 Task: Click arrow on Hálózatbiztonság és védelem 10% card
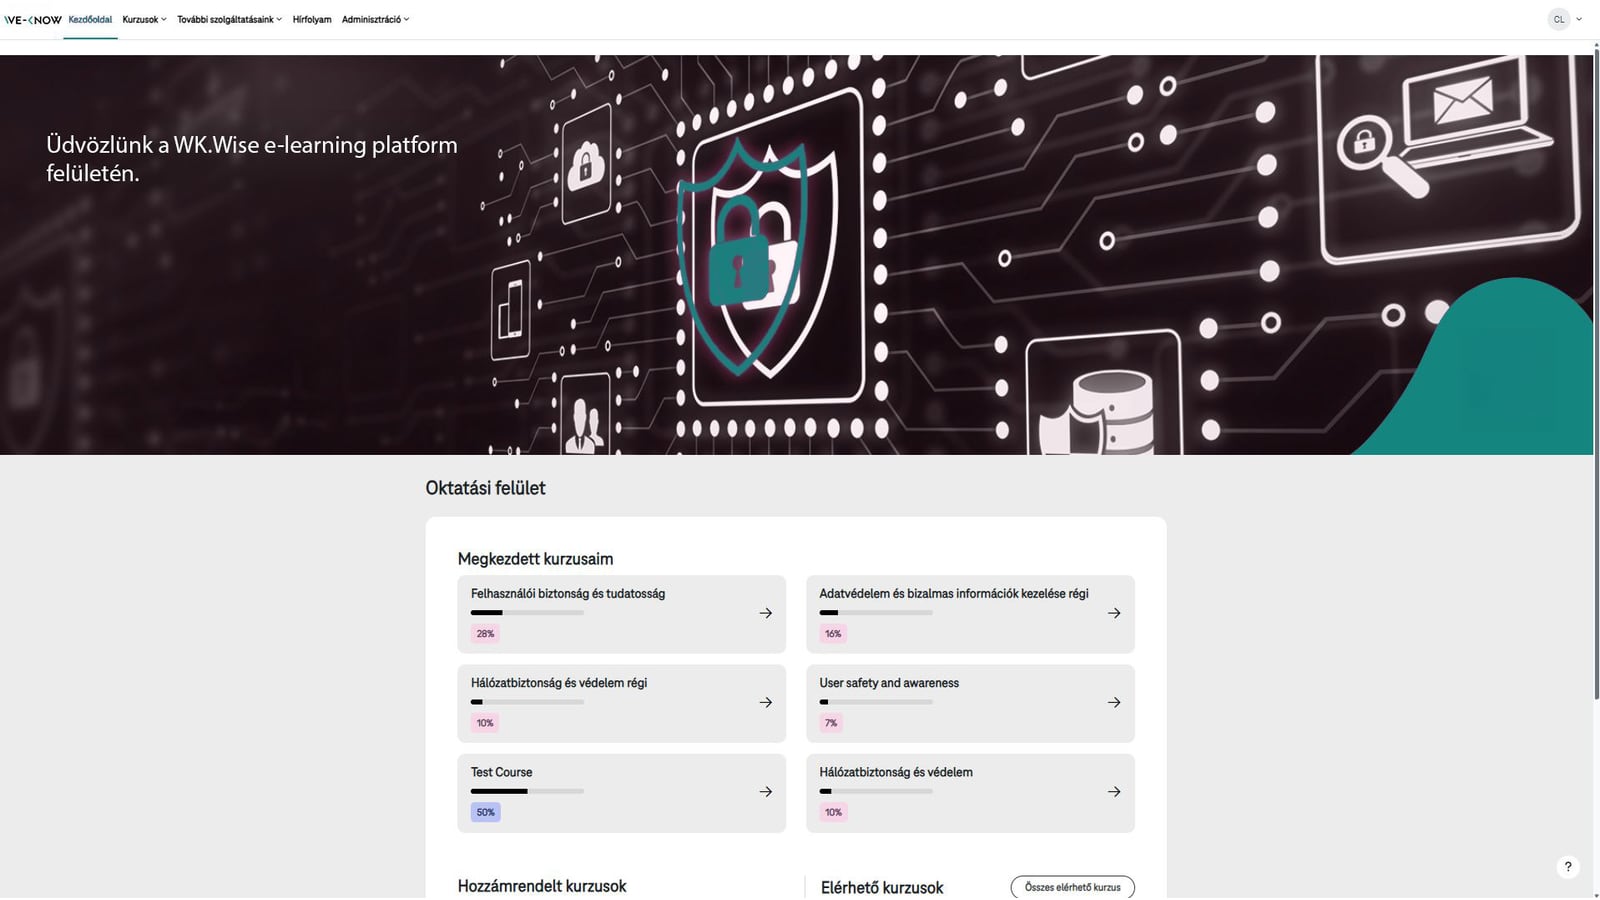1114,792
